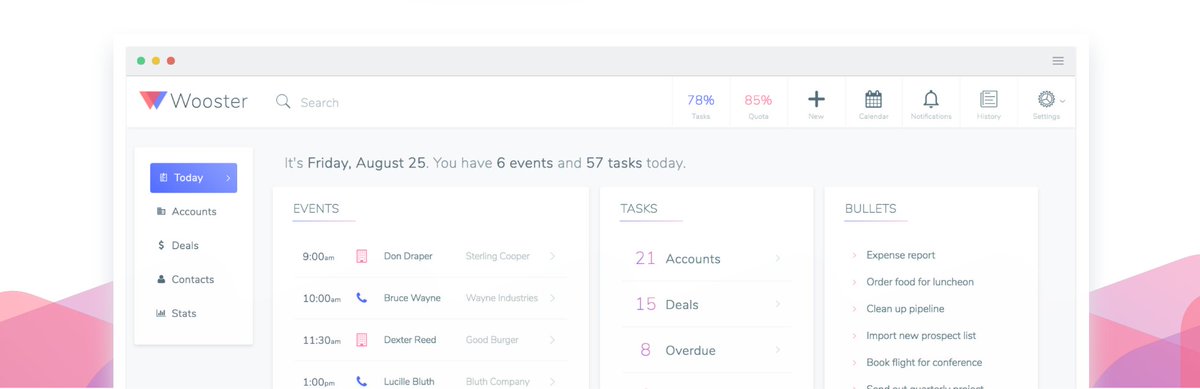Click the Contacts person icon in sidebar

(161, 280)
